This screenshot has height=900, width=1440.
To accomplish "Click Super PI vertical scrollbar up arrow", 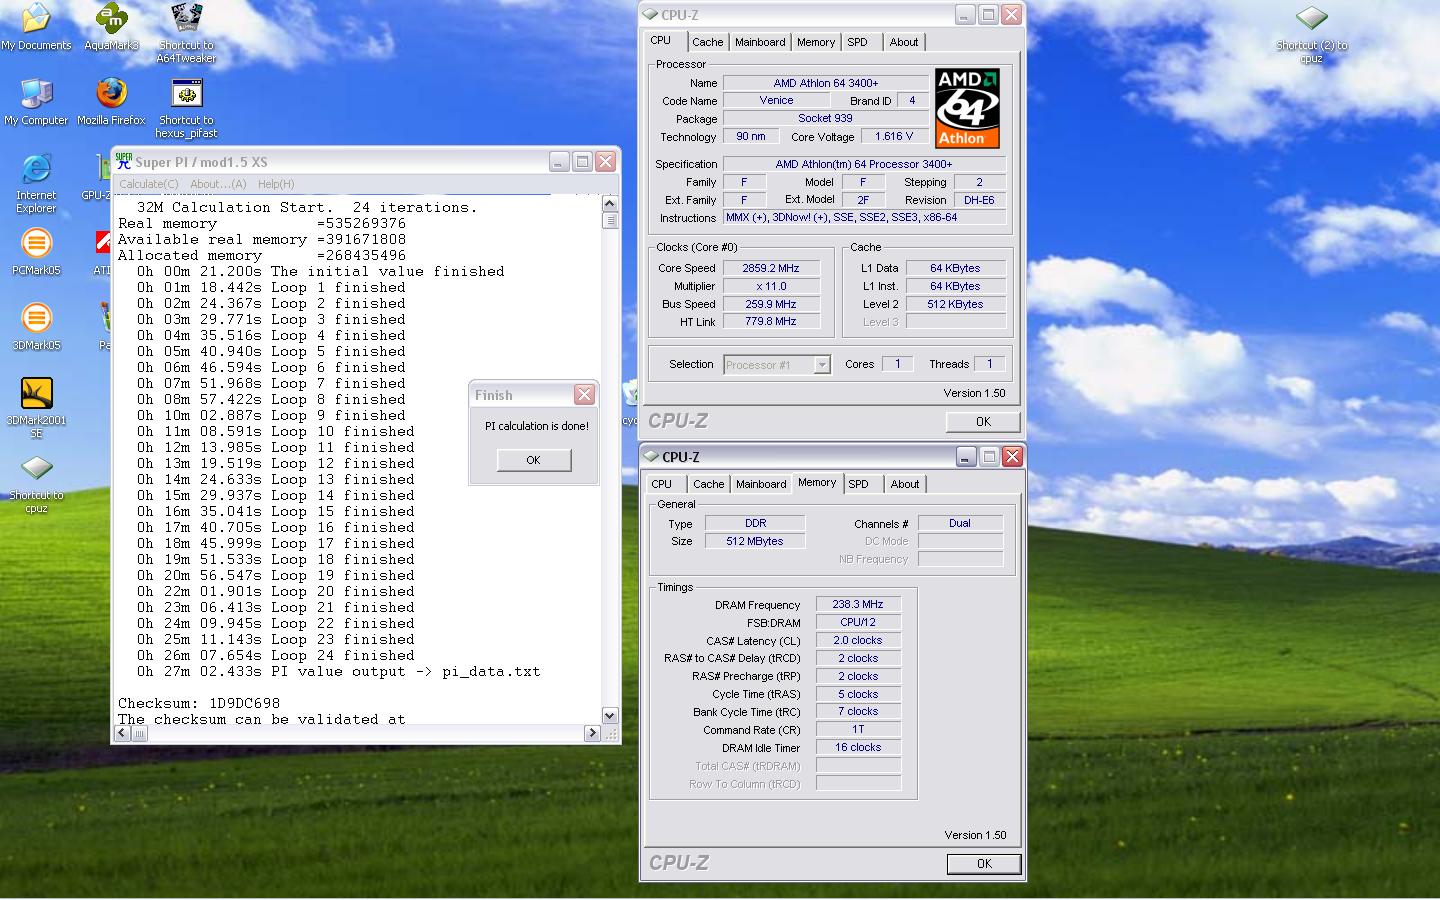I will tap(610, 204).
